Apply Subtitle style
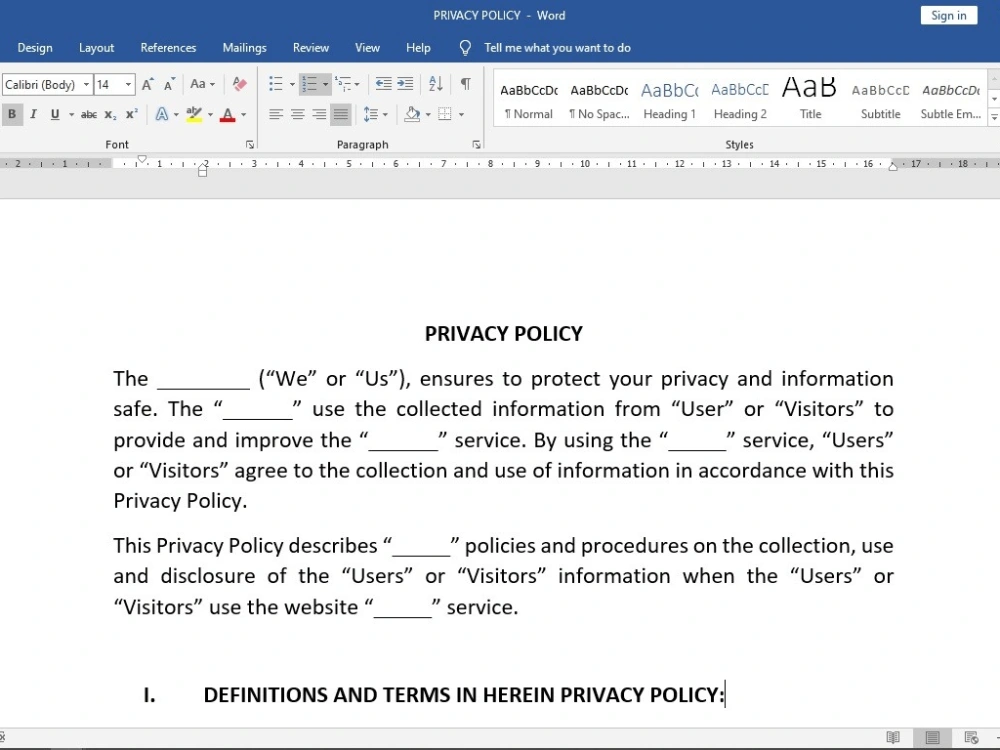 [x=880, y=99]
